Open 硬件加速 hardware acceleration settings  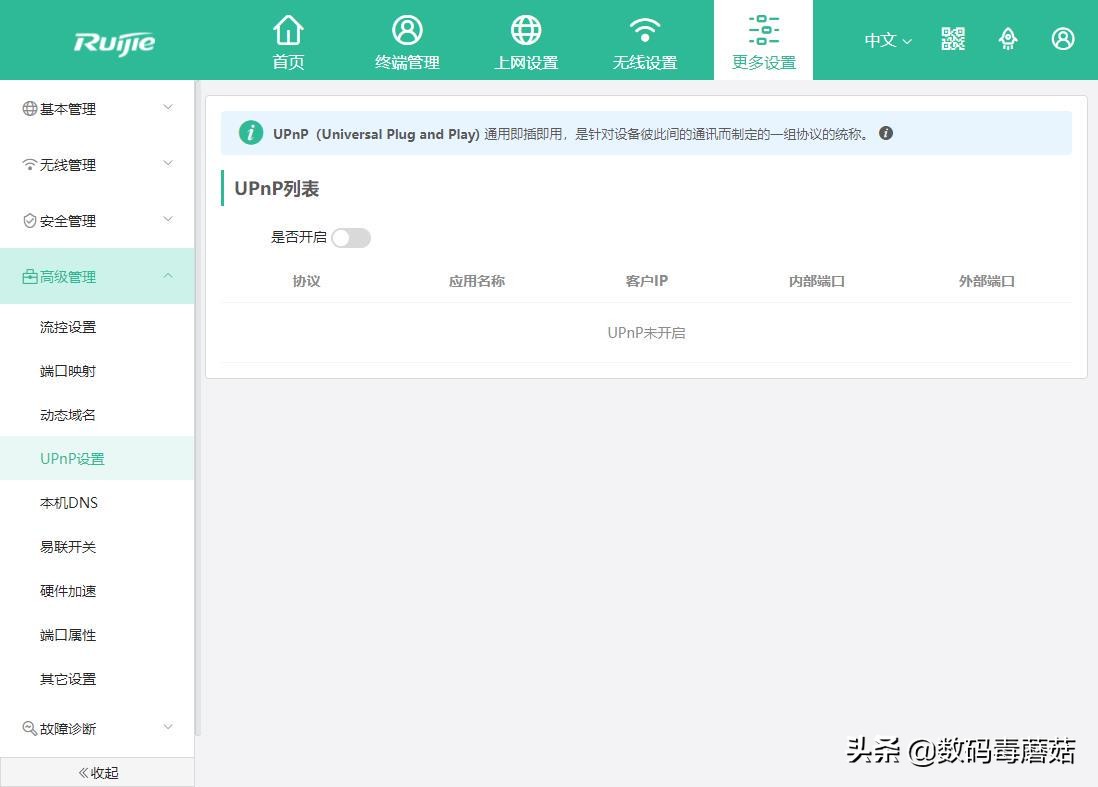67,590
